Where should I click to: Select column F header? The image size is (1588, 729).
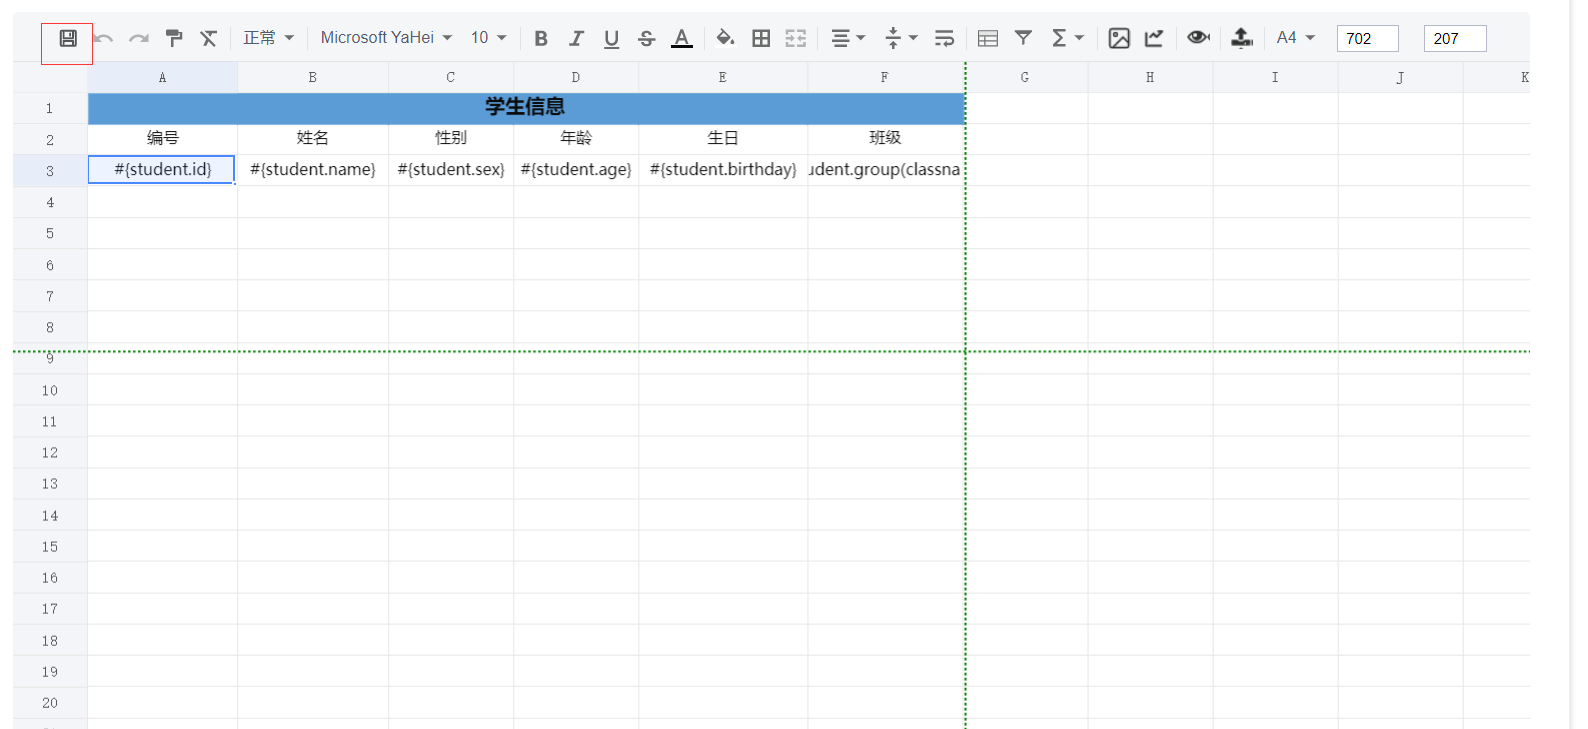[885, 77]
